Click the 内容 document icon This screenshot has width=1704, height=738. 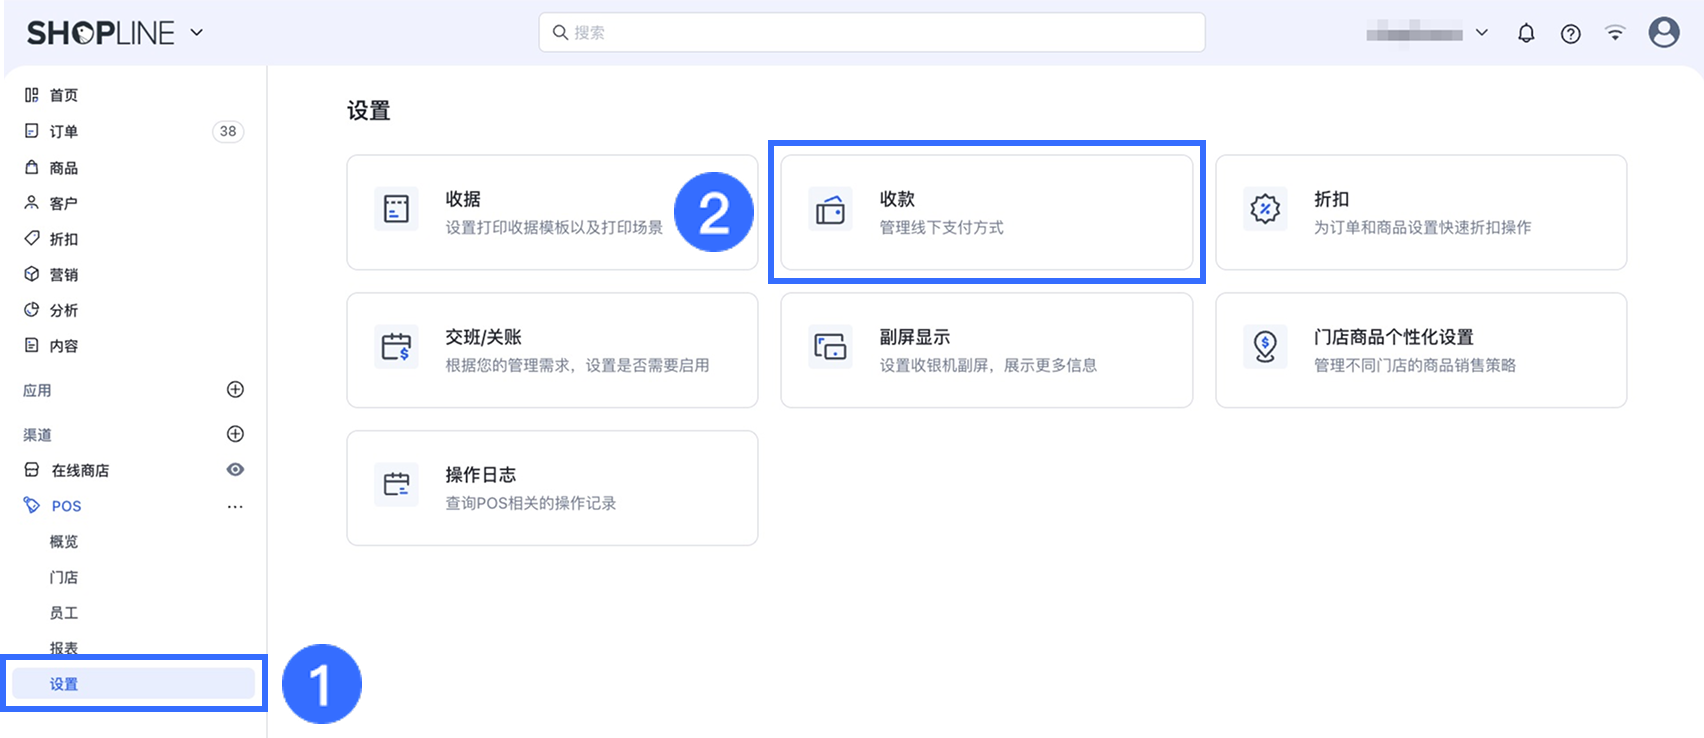pyautogui.click(x=32, y=345)
